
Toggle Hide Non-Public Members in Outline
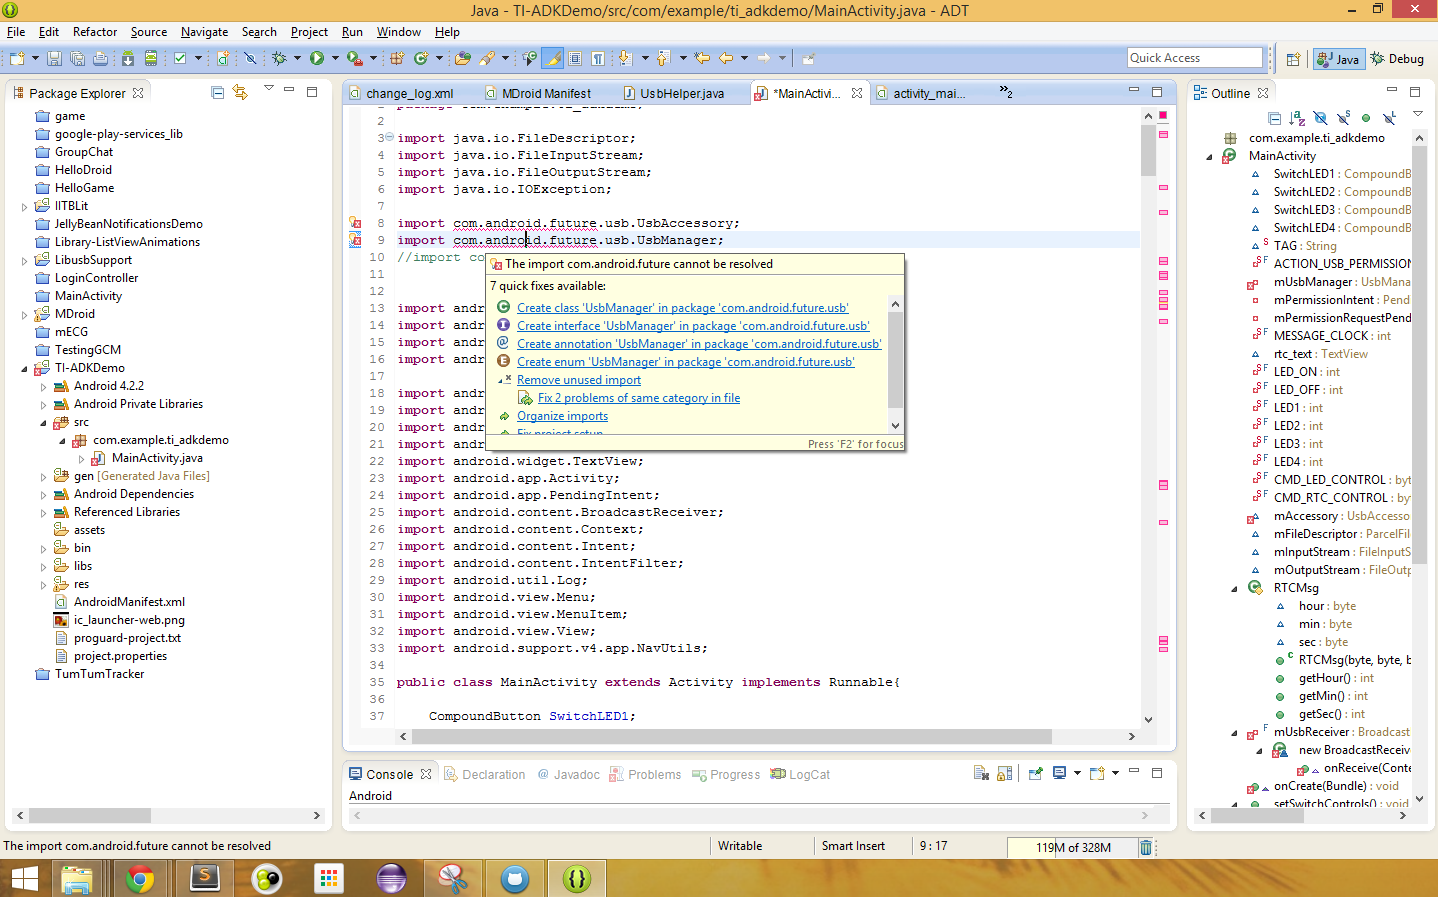[1366, 118]
